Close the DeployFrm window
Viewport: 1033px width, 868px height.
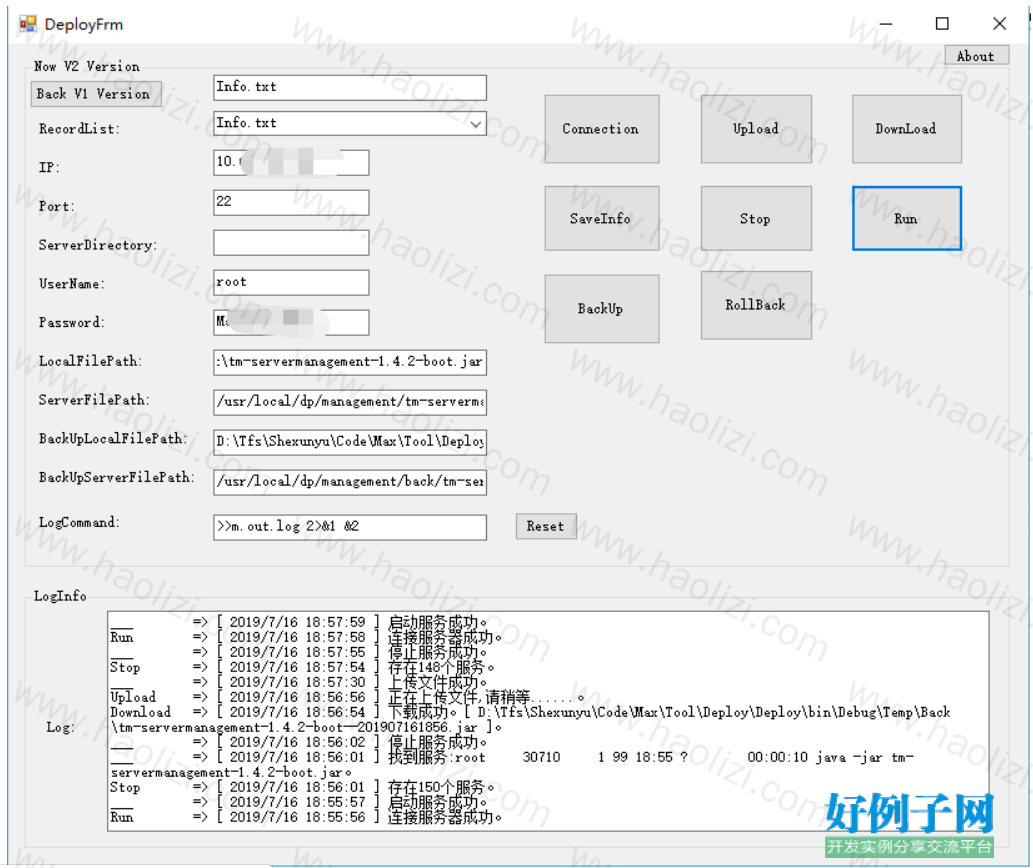click(999, 24)
